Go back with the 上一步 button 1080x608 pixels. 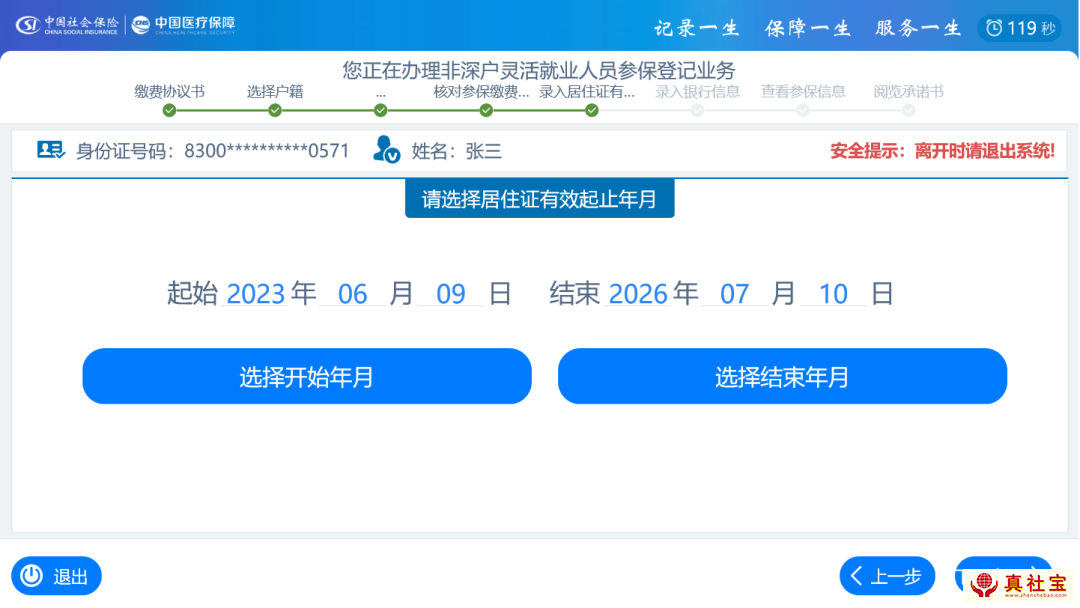(887, 576)
